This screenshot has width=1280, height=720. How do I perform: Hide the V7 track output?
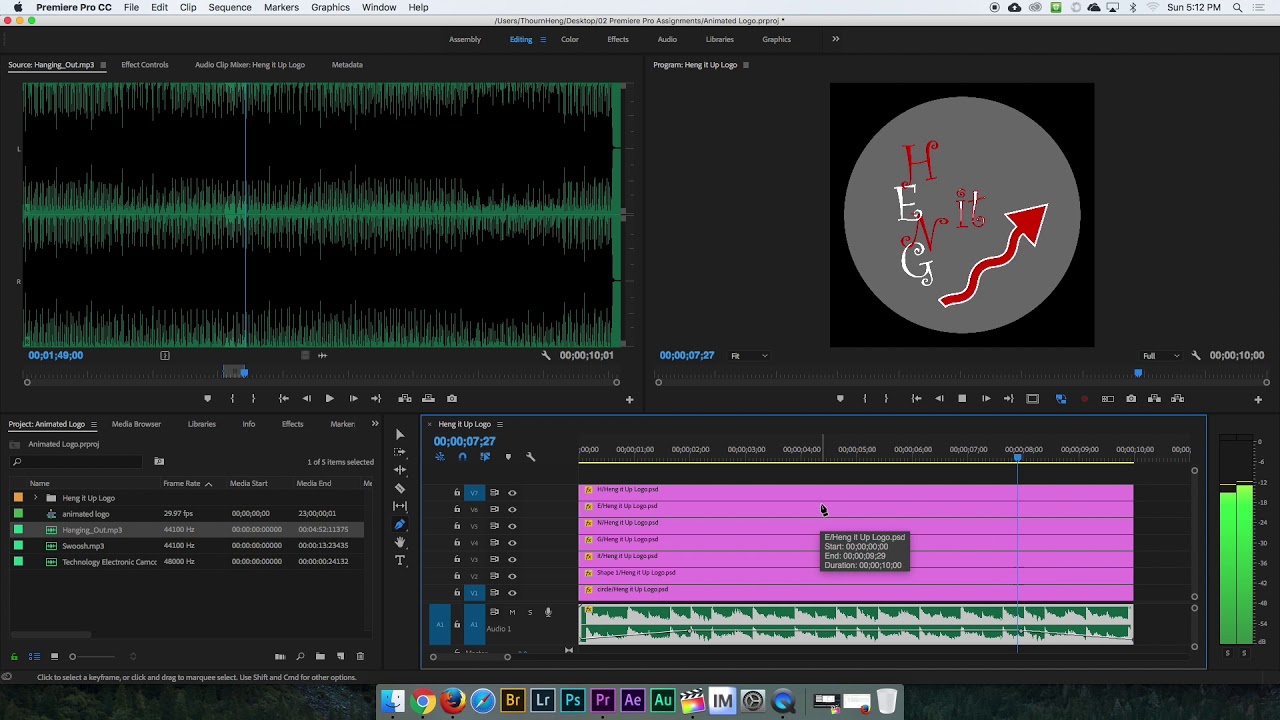pyautogui.click(x=512, y=493)
